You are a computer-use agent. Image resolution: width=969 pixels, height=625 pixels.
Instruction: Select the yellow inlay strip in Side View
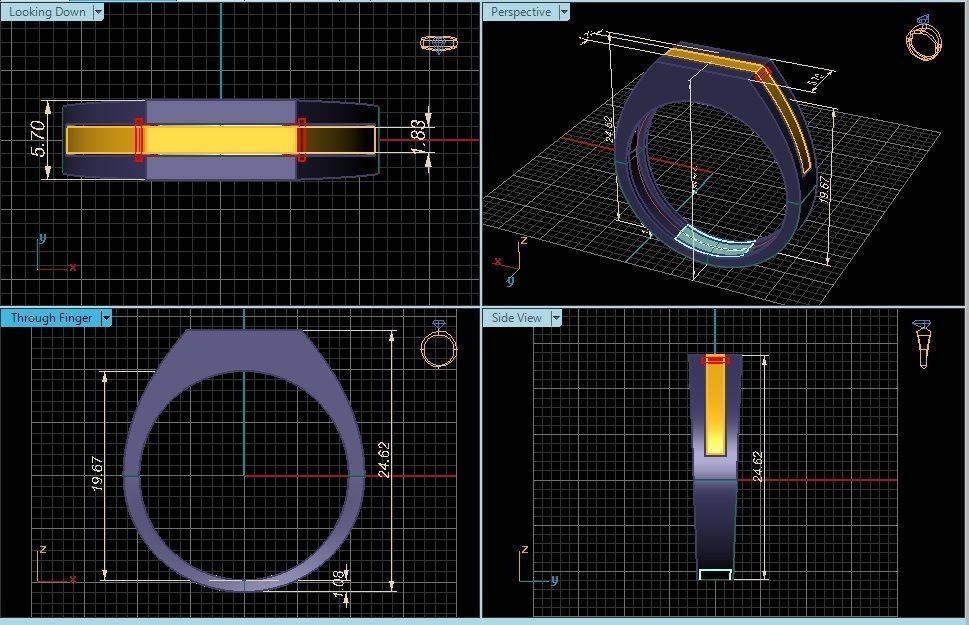[x=715, y=408]
